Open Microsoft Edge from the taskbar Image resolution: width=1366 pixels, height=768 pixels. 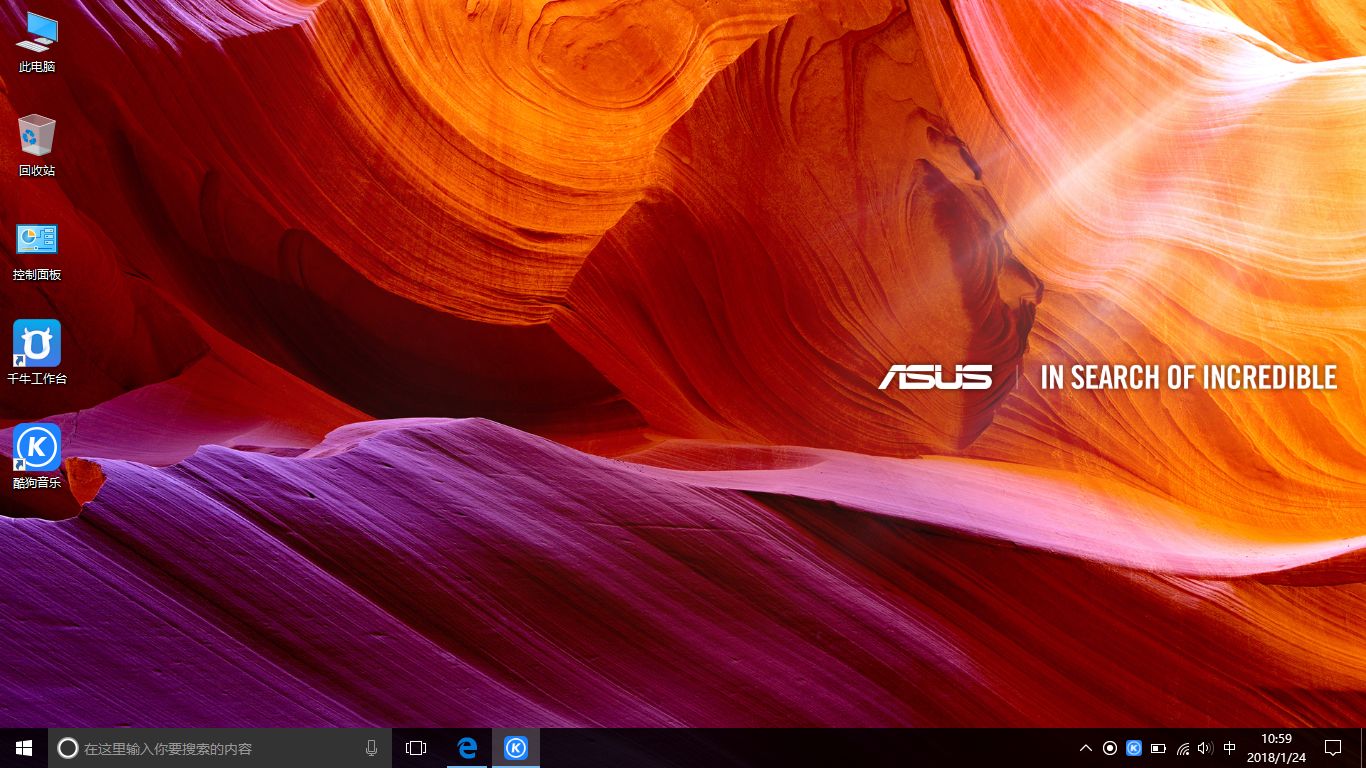(x=466, y=747)
